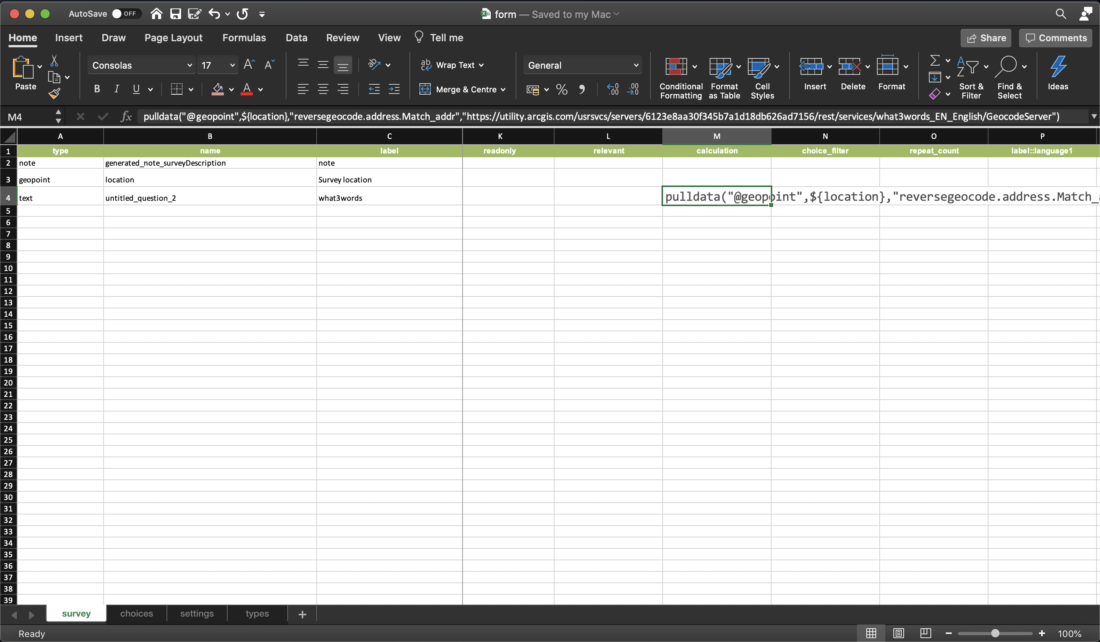Add a new sheet with plus
Screen dimensions: 1100x642
pyautogui.click(x=302, y=614)
